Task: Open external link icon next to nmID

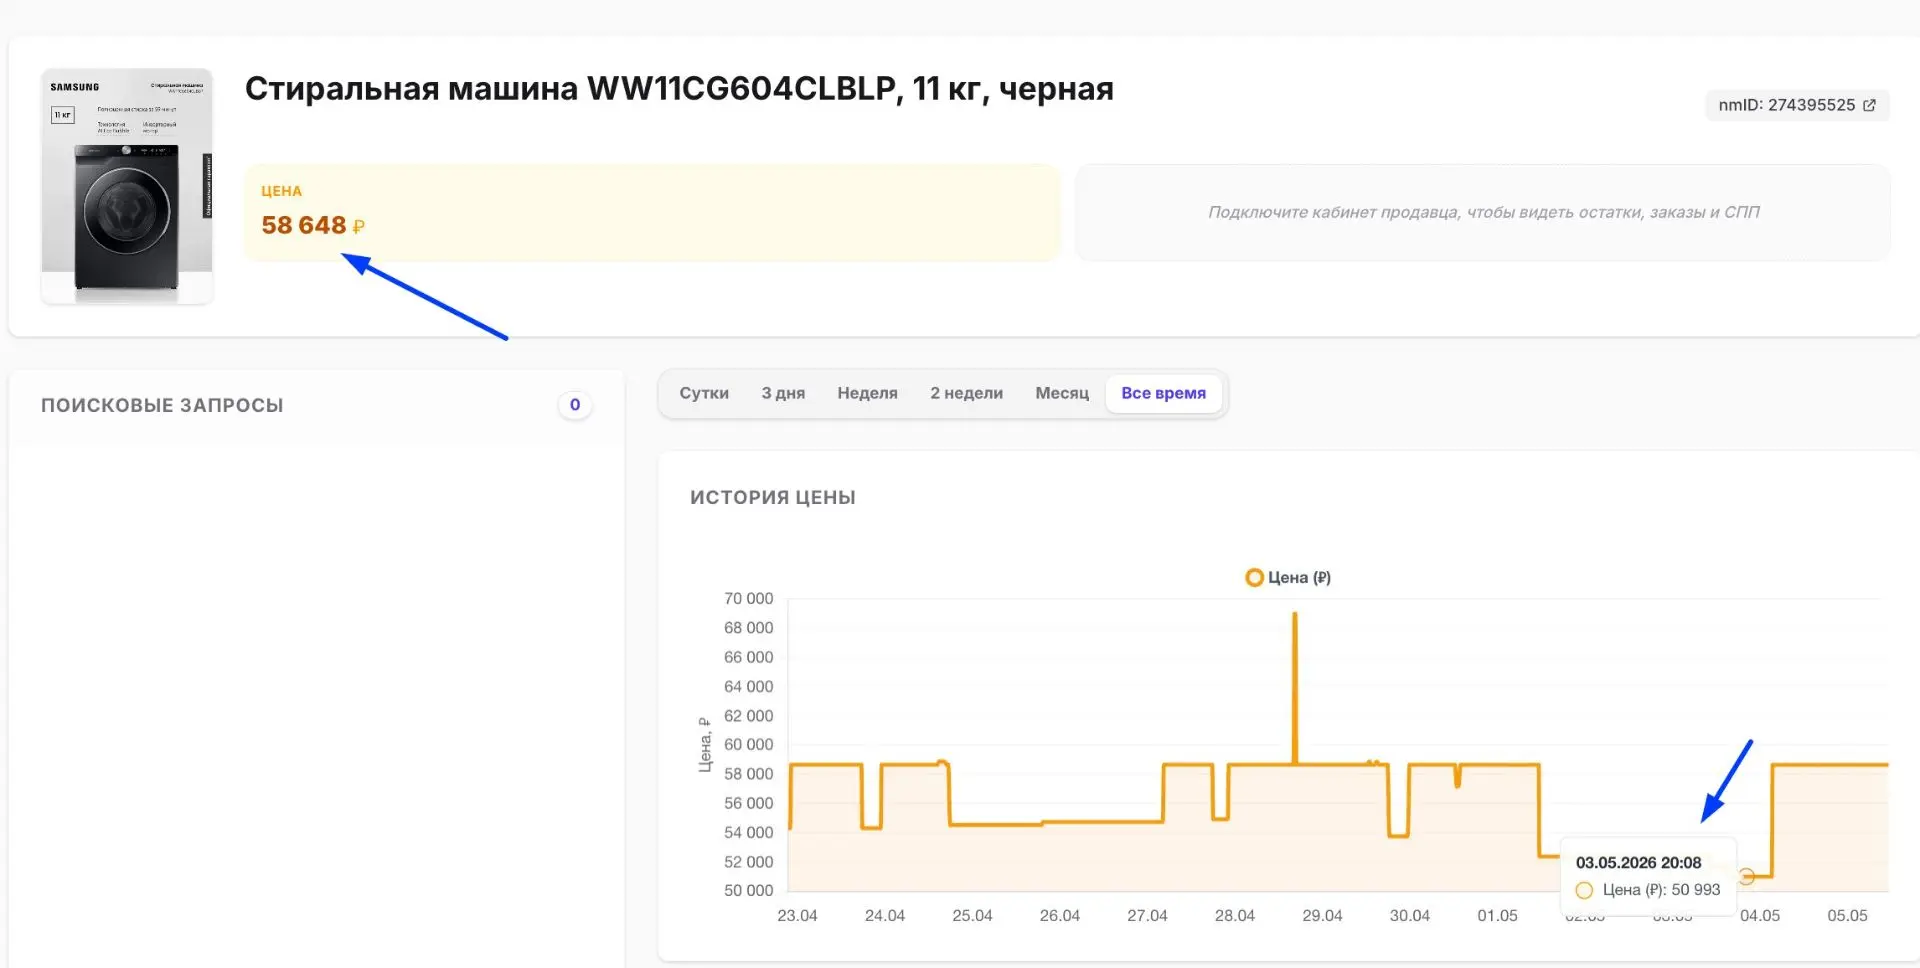Action: (1869, 105)
